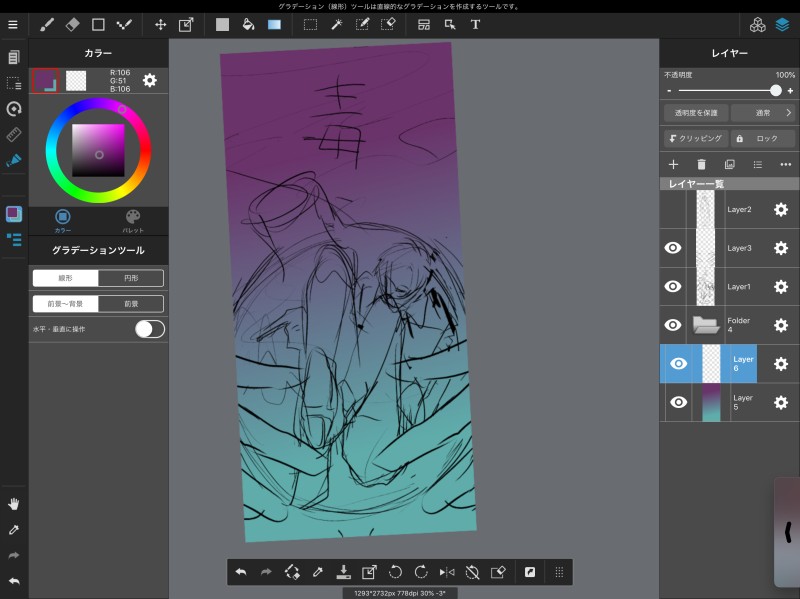Select the Layer 5 gradient thumbnail
Screen dimensions: 800x599
point(711,402)
